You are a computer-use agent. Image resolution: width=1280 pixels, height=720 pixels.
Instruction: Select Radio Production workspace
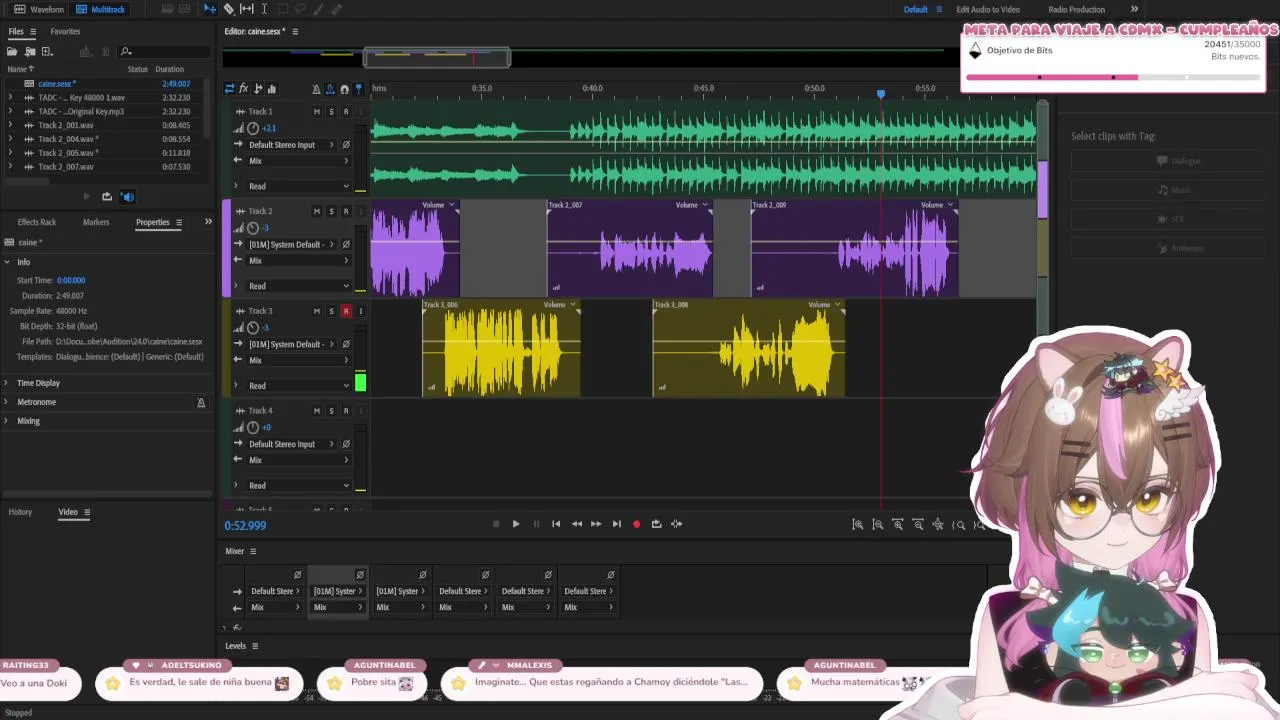pyautogui.click(x=1077, y=9)
